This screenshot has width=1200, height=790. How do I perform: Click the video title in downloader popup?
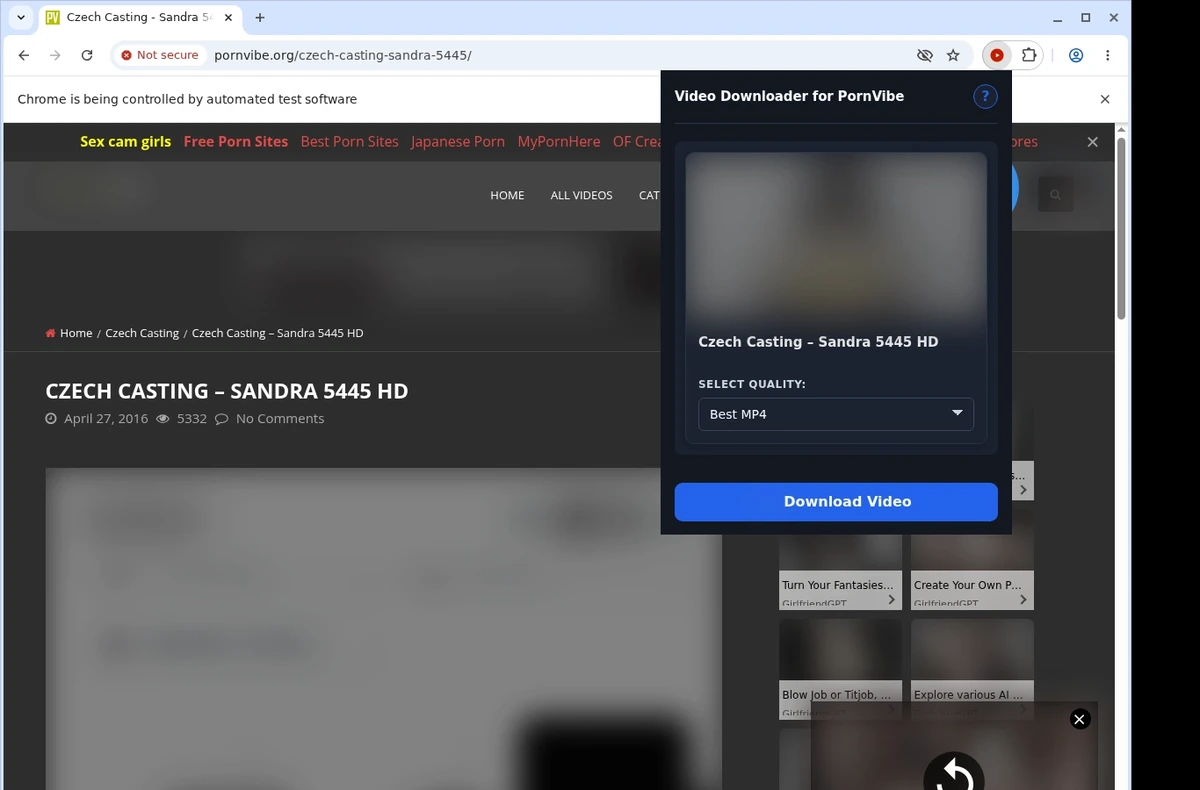818,342
